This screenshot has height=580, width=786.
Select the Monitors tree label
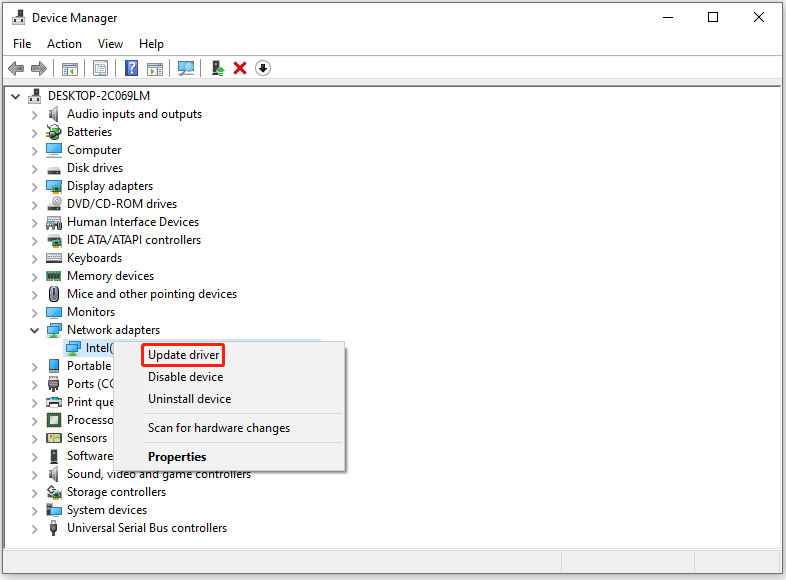[91, 312]
